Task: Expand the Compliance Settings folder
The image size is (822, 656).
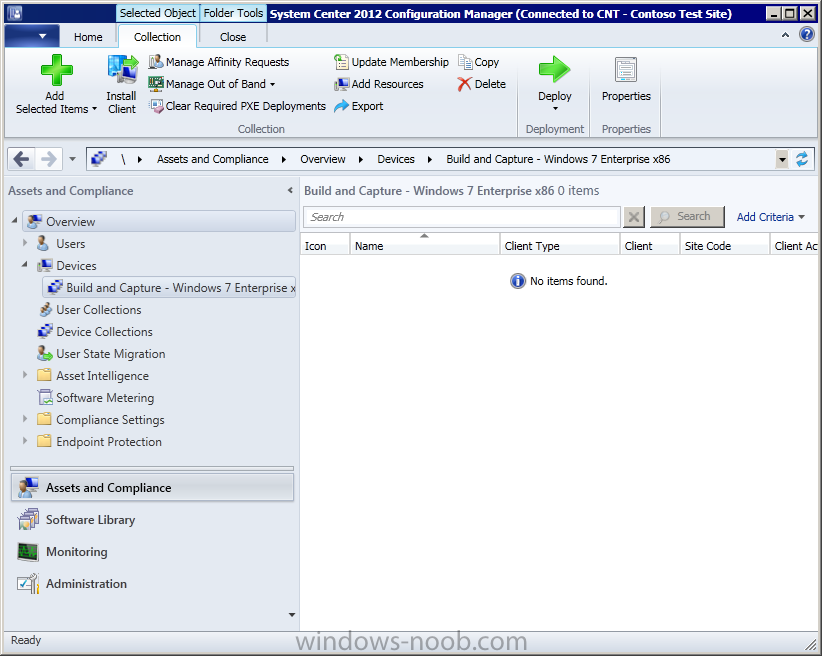Action: pos(25,419)
